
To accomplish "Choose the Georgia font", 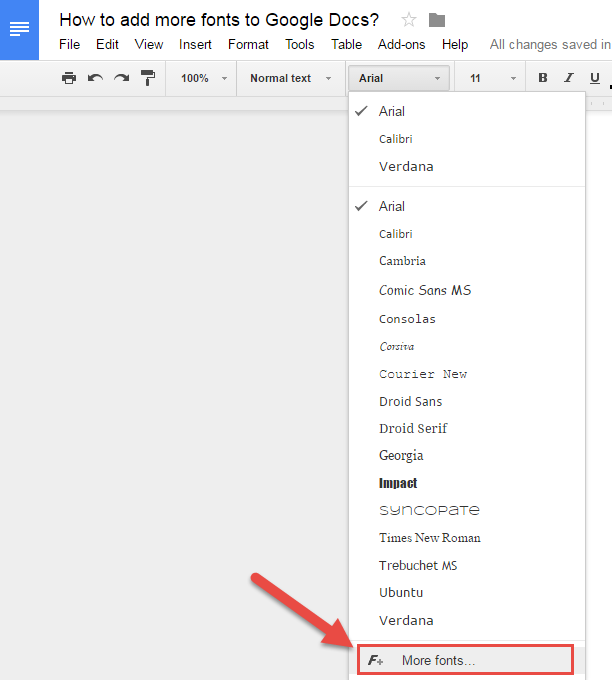I will coord(467,455).
